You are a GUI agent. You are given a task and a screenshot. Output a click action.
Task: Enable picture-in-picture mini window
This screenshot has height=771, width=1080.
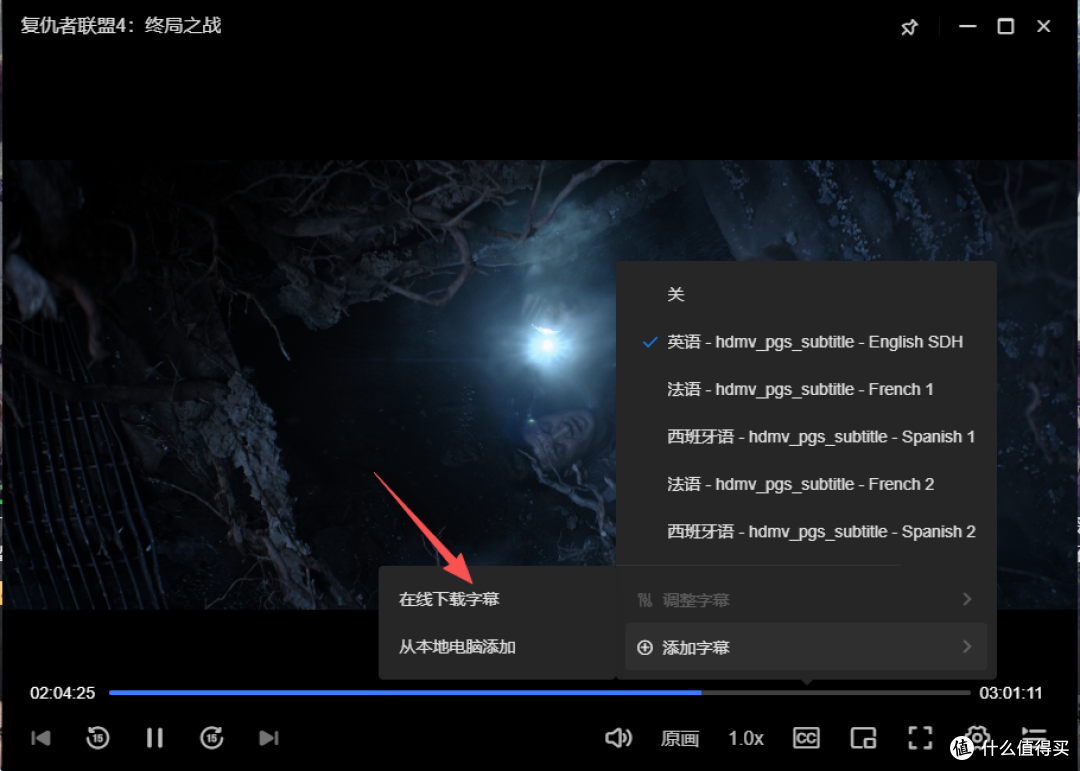pos(863,738)
